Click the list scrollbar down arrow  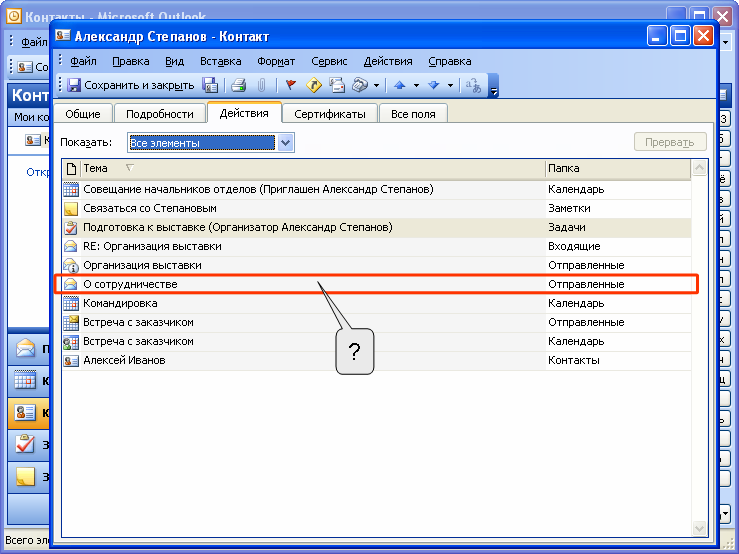[699, 529]
